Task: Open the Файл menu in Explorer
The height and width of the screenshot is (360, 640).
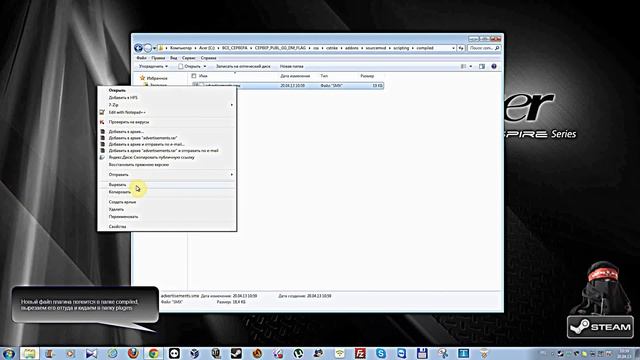Action: (x=141, y=58)
